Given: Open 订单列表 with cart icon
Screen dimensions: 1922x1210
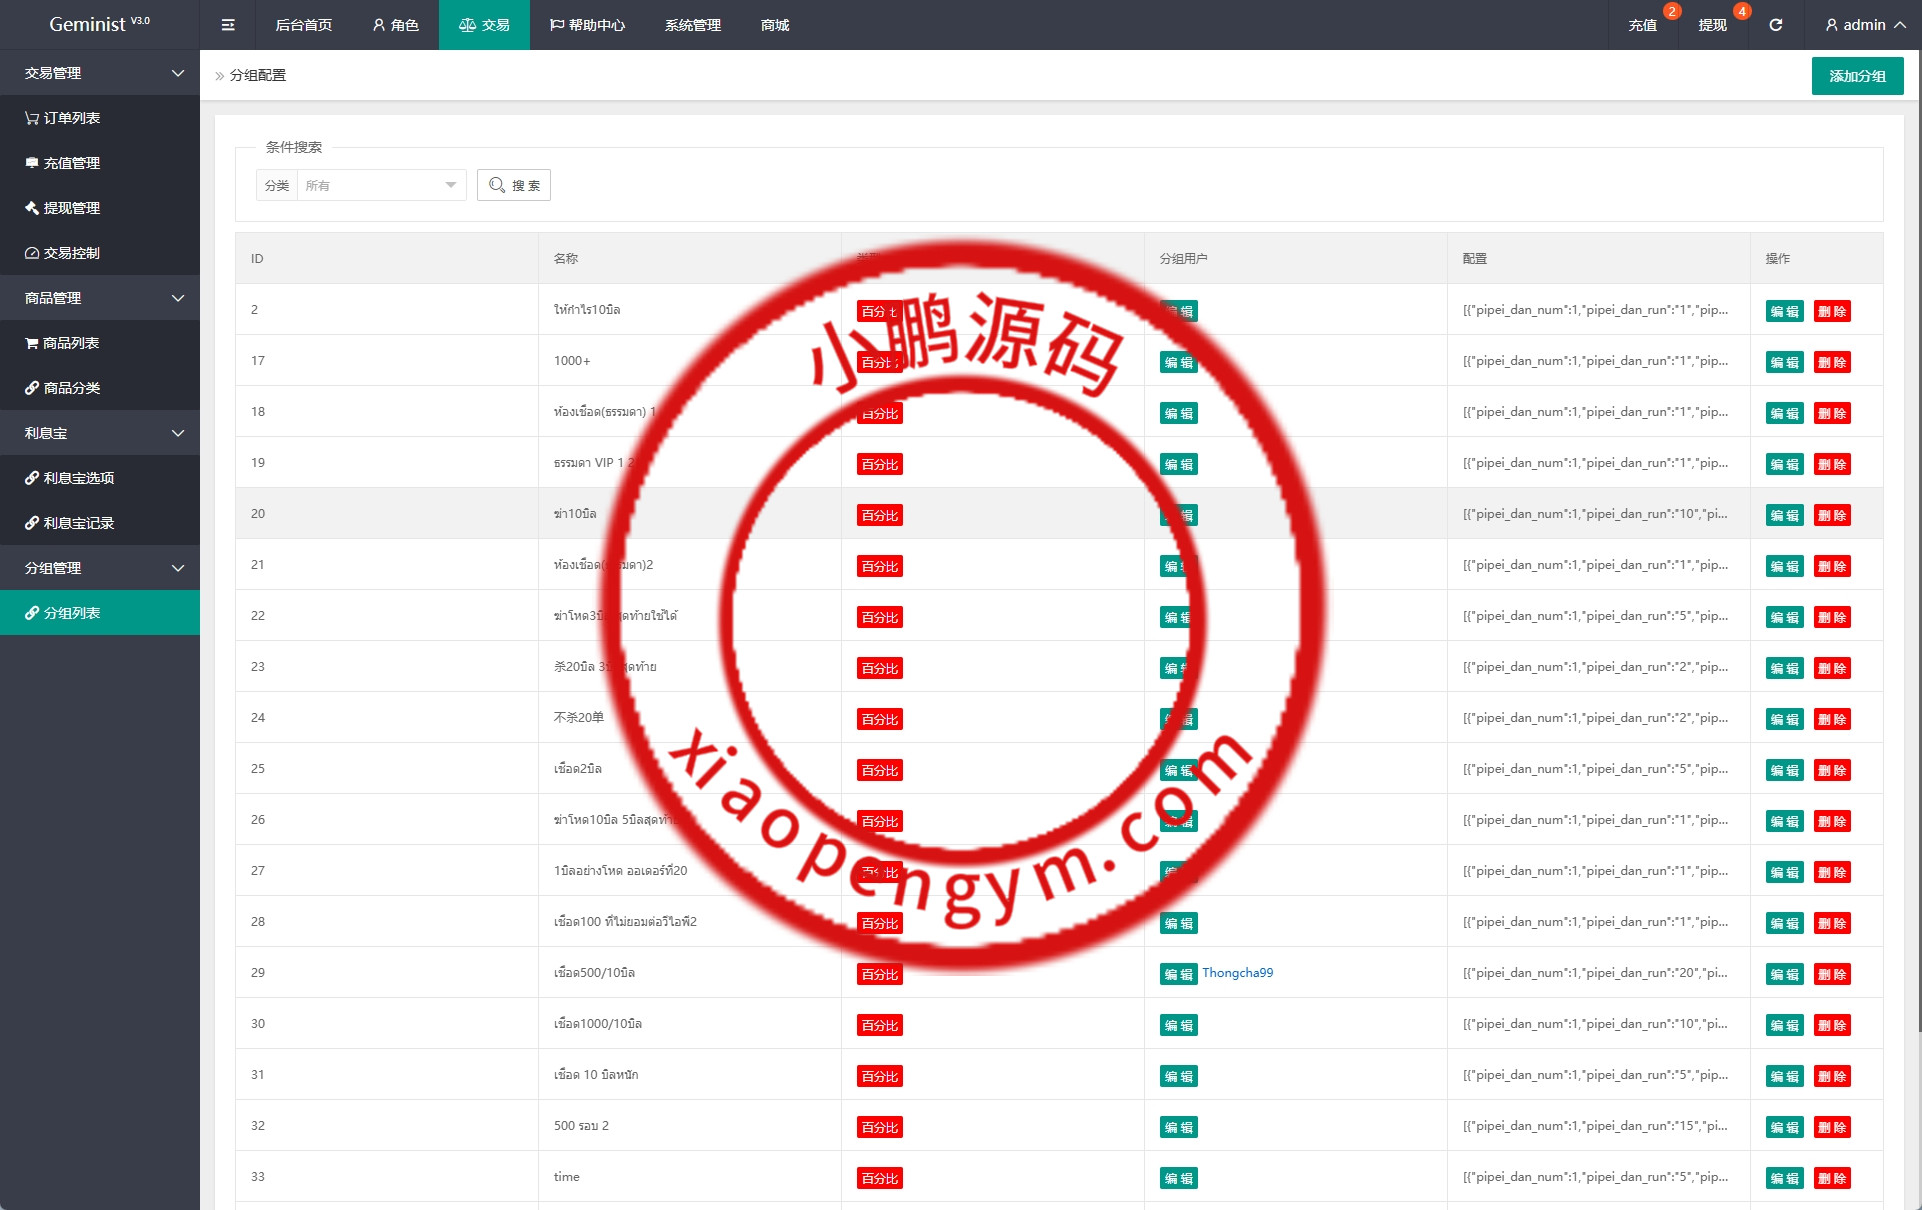Looking at the screenshot, I should tap(63, 118).
